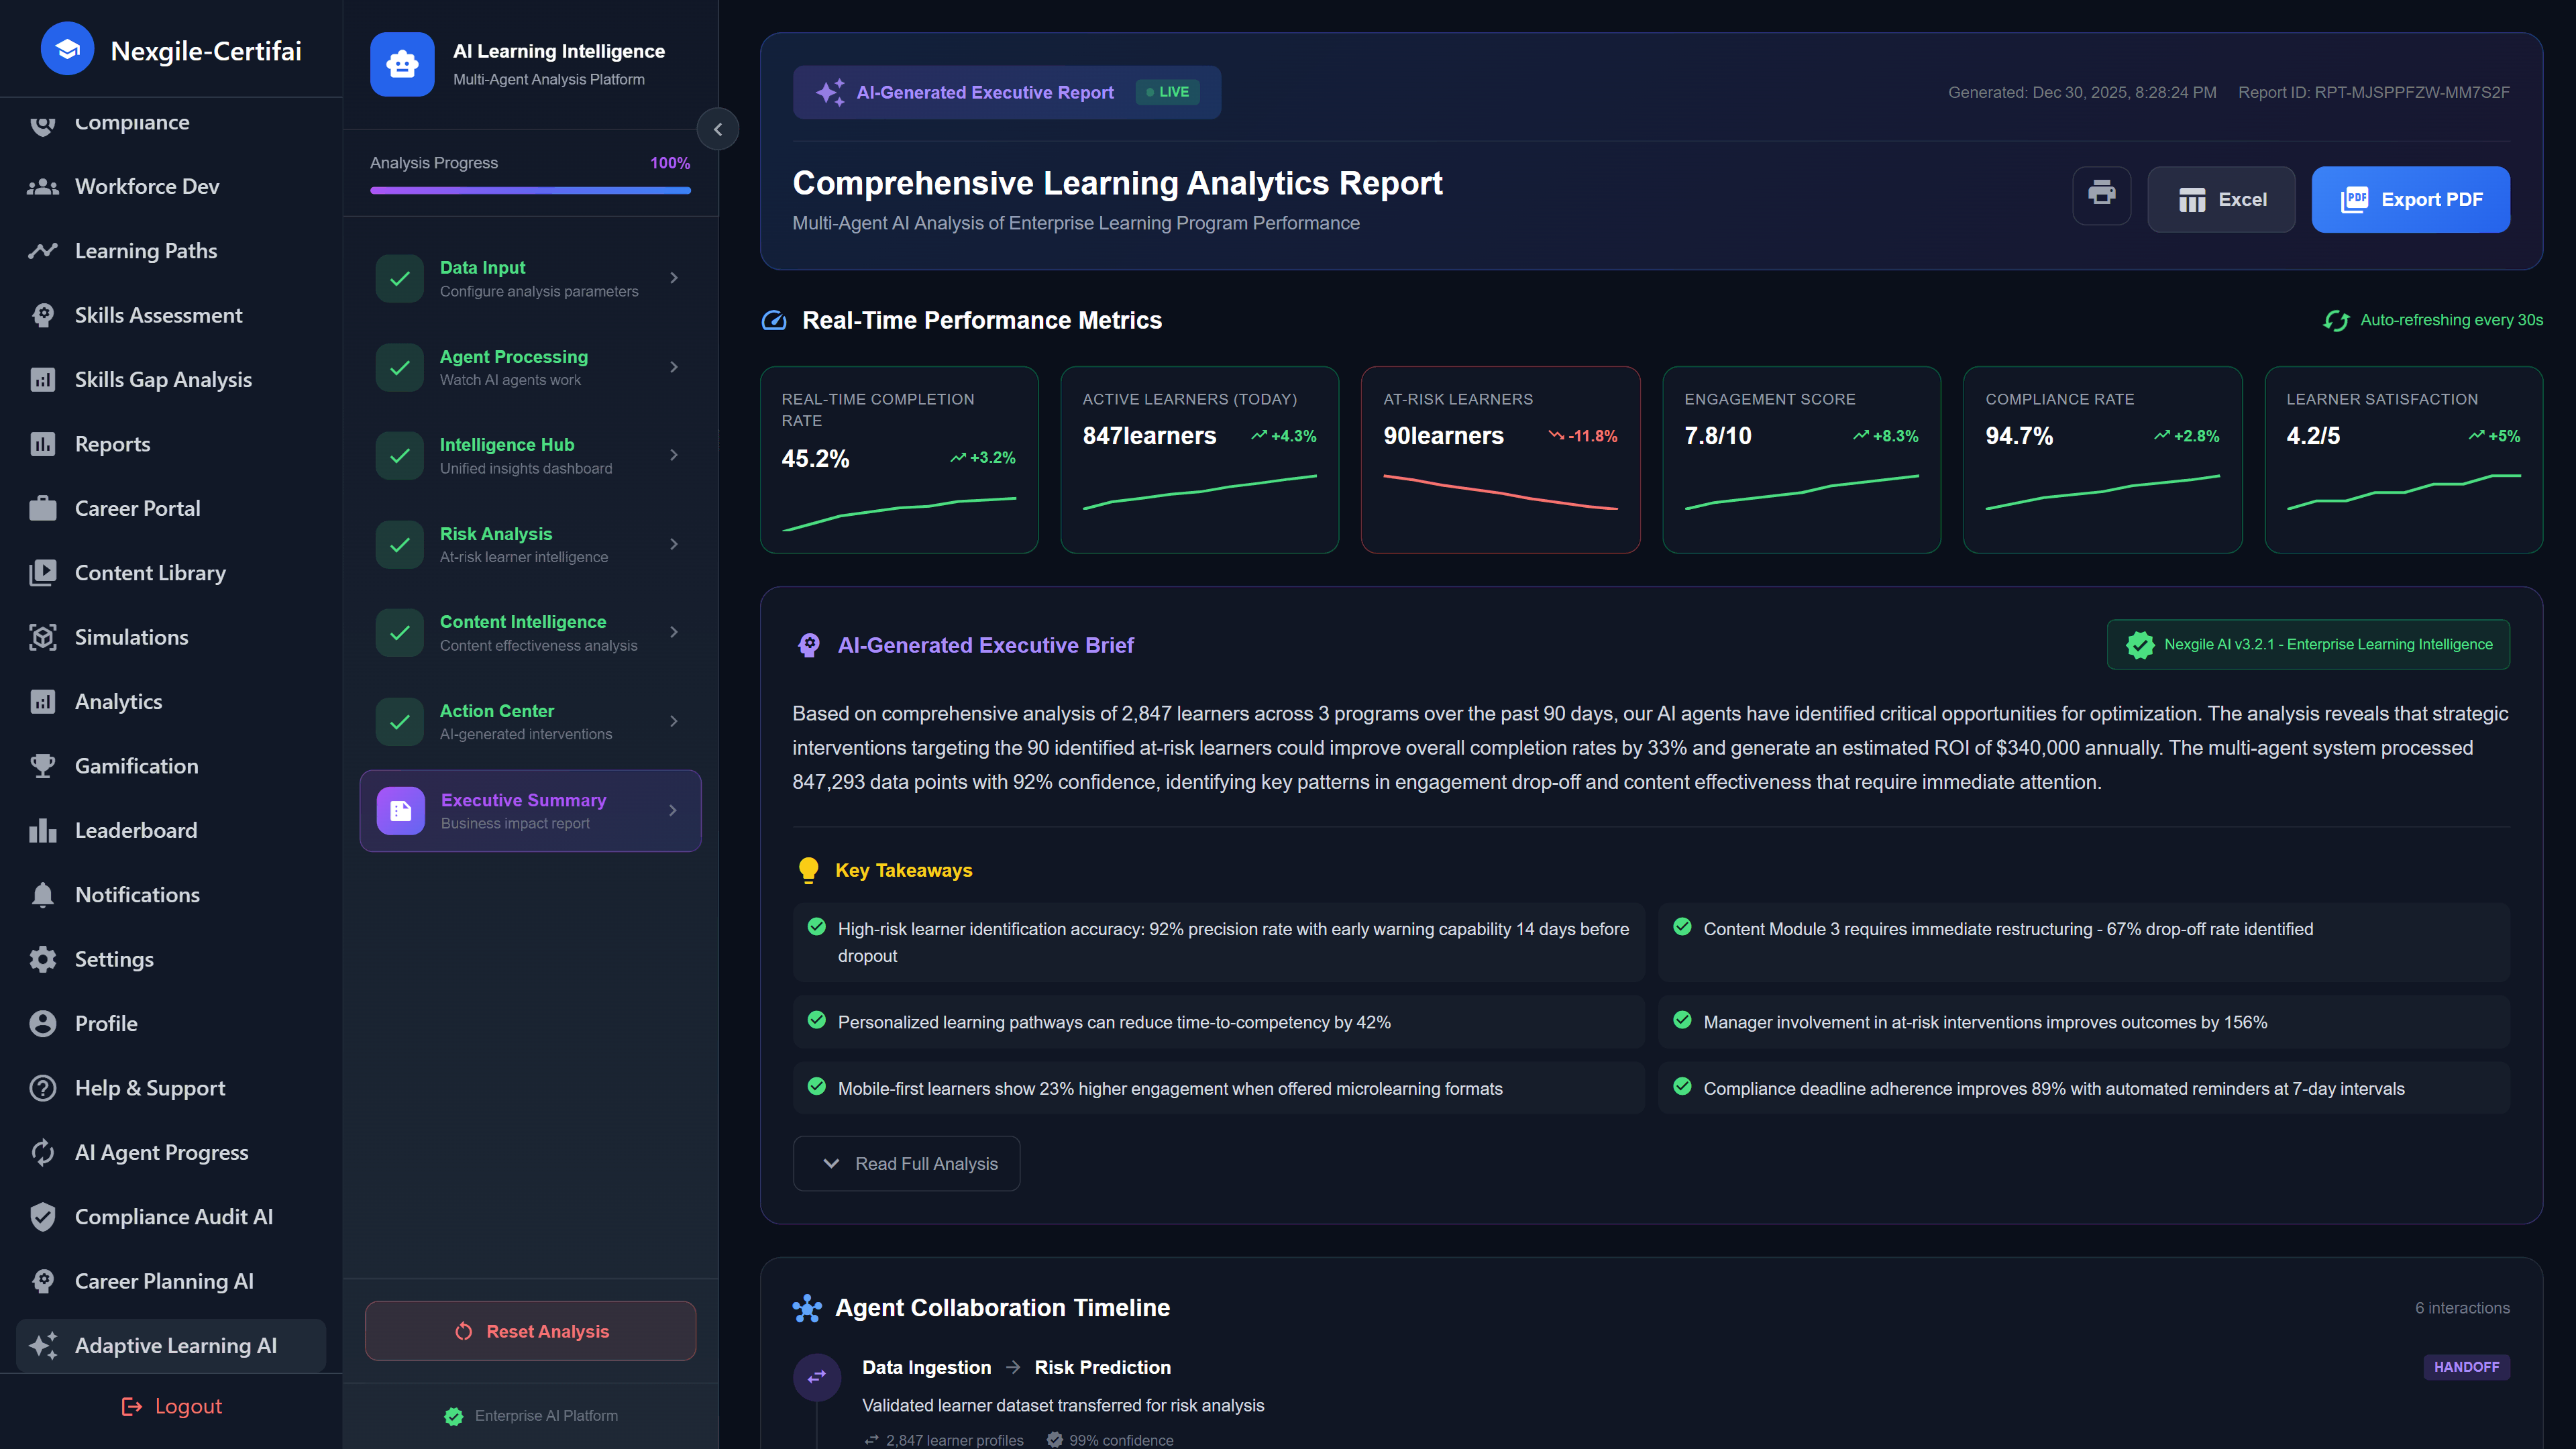Click the Analysis Progress bar
The image size is (2576, 1449).
point(529,190)
